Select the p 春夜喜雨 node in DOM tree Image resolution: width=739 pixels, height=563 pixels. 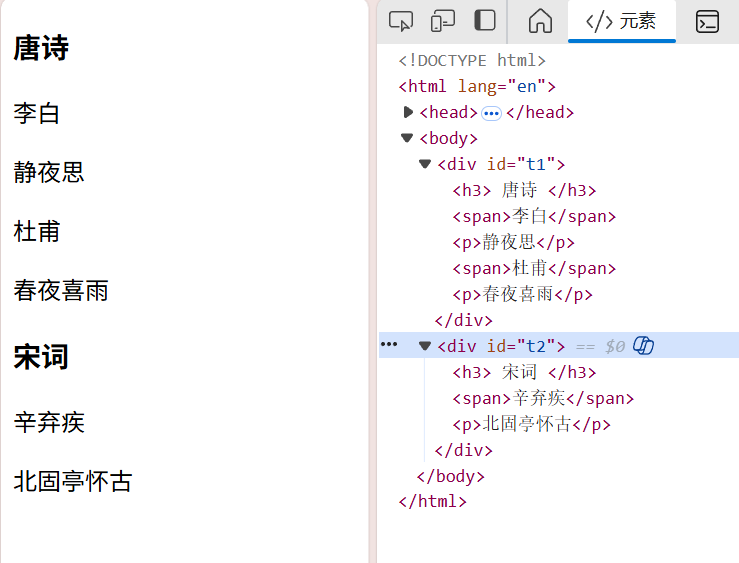(x=522, y=294)
